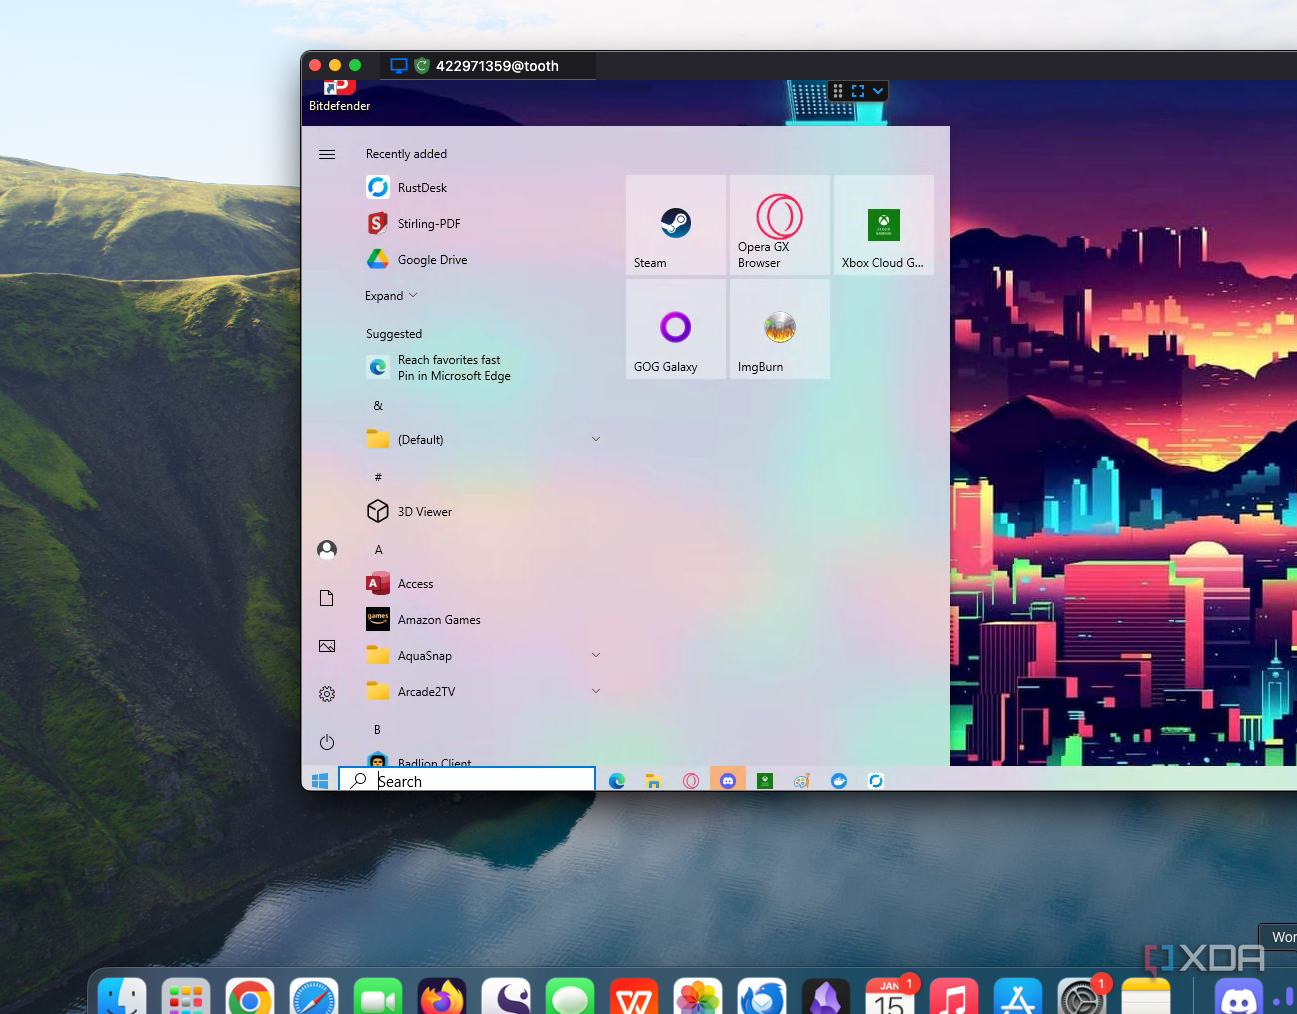Launch Access from the app list
Screen dimensions: 1297x1014
[484, 584]
